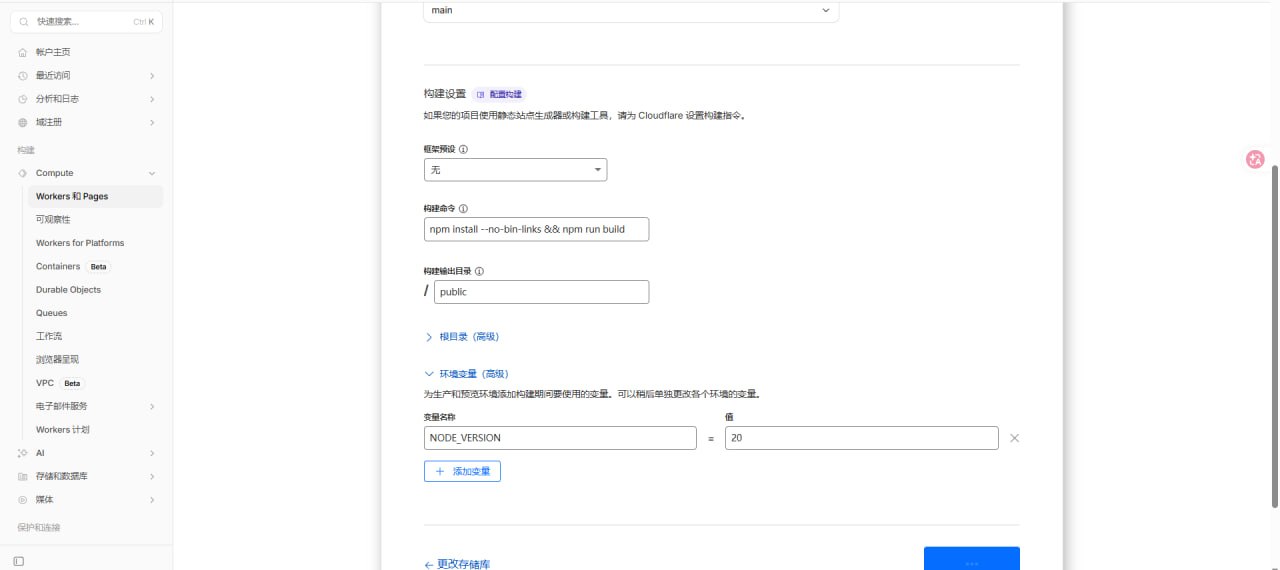Click the globe icon beside 域注册

22,122
